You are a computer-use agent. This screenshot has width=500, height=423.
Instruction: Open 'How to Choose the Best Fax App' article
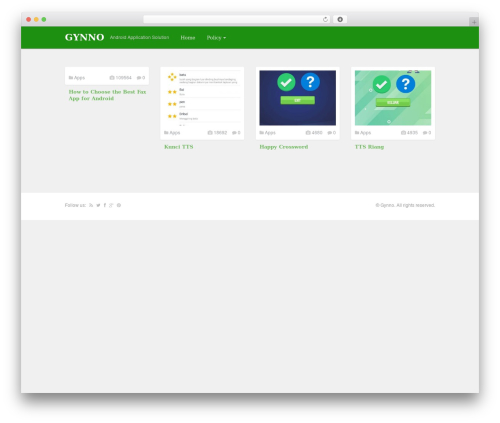[107, 95]
